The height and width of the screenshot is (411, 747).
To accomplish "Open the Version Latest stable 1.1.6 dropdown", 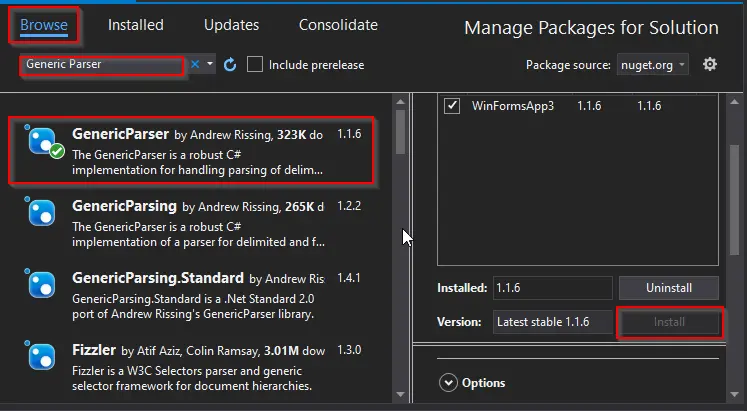I will (553, 322).
